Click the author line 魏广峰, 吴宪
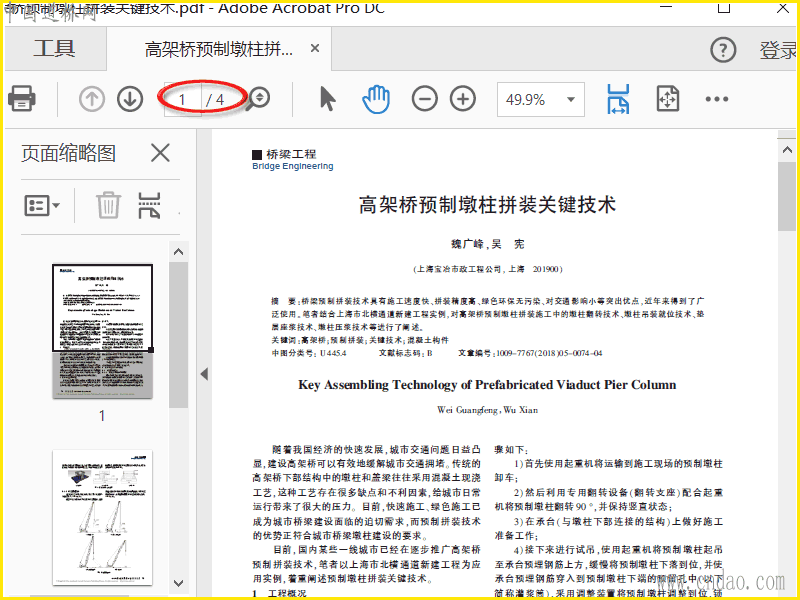 coord(487,244)
